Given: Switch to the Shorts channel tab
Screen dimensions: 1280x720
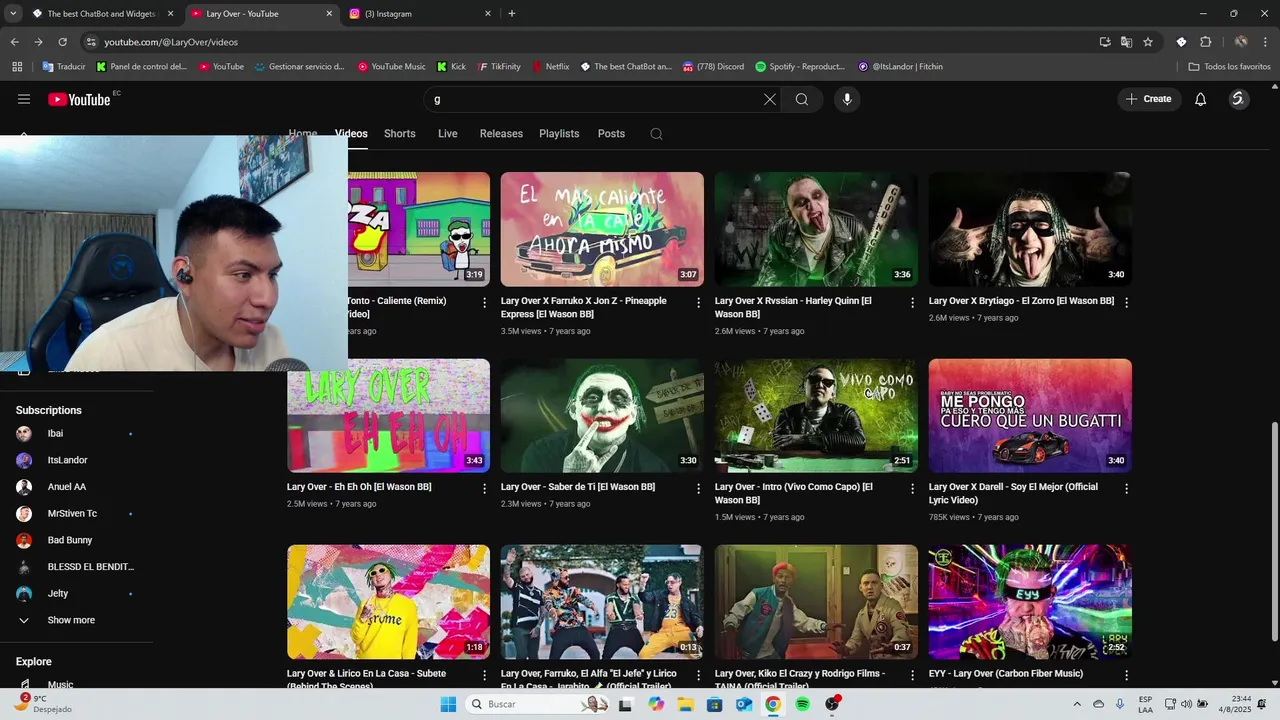Looking at the screenshot, I should click(400, 134).
